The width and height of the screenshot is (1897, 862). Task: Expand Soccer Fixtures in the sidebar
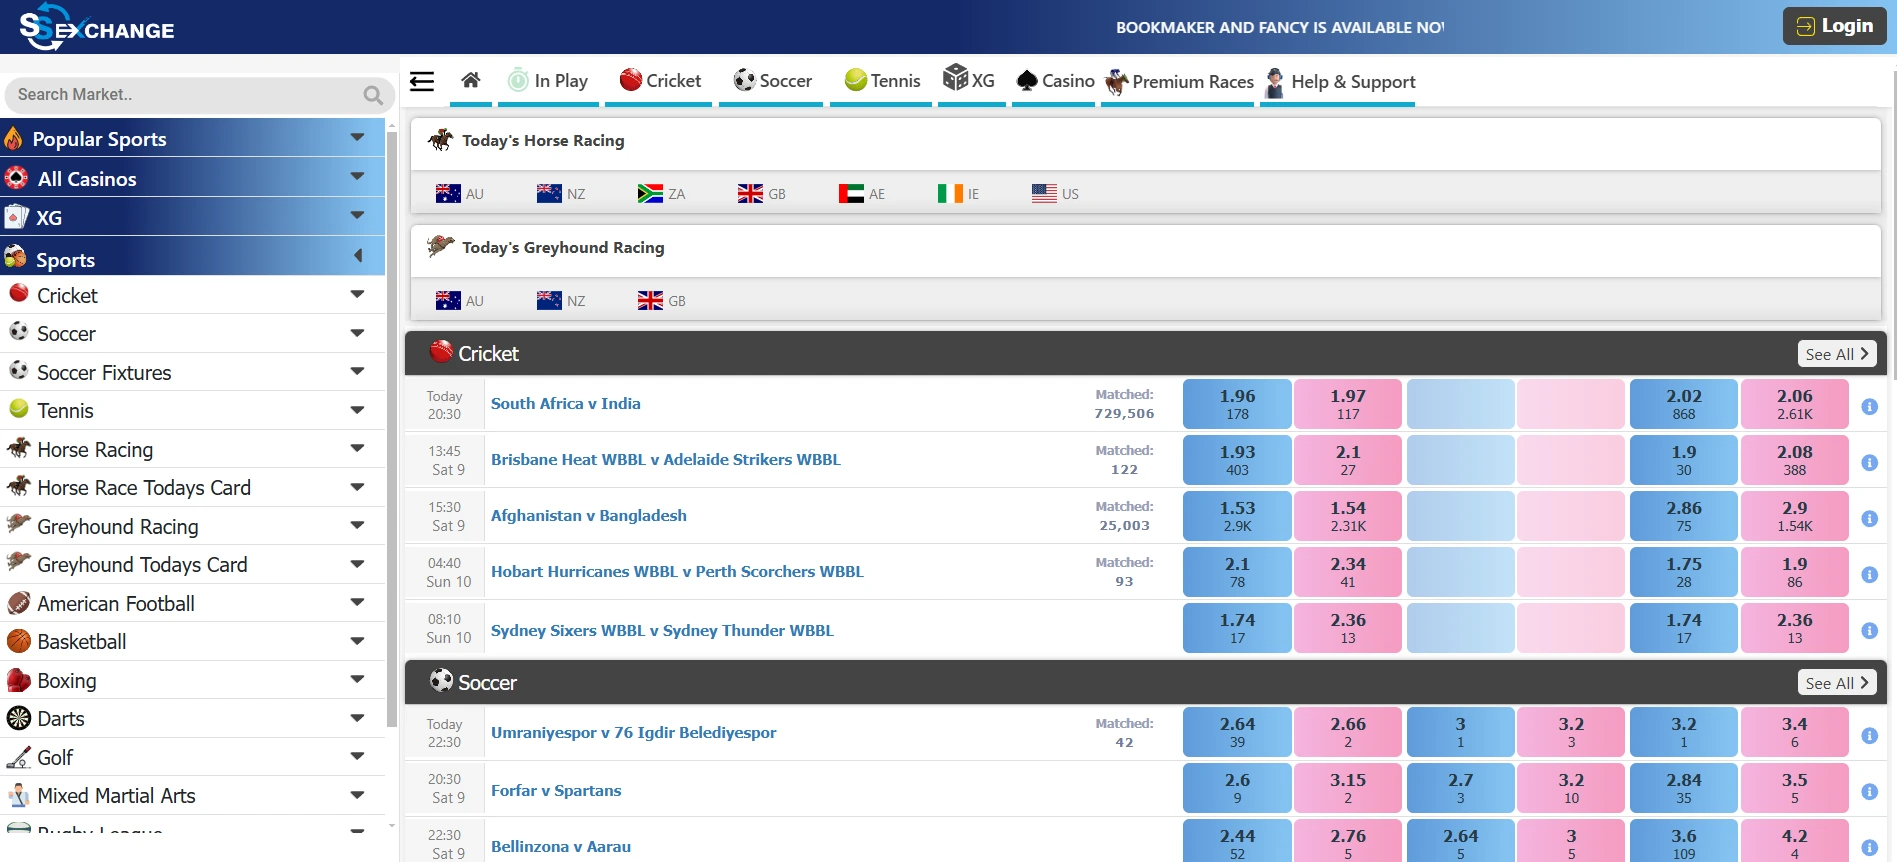[192, 372]
